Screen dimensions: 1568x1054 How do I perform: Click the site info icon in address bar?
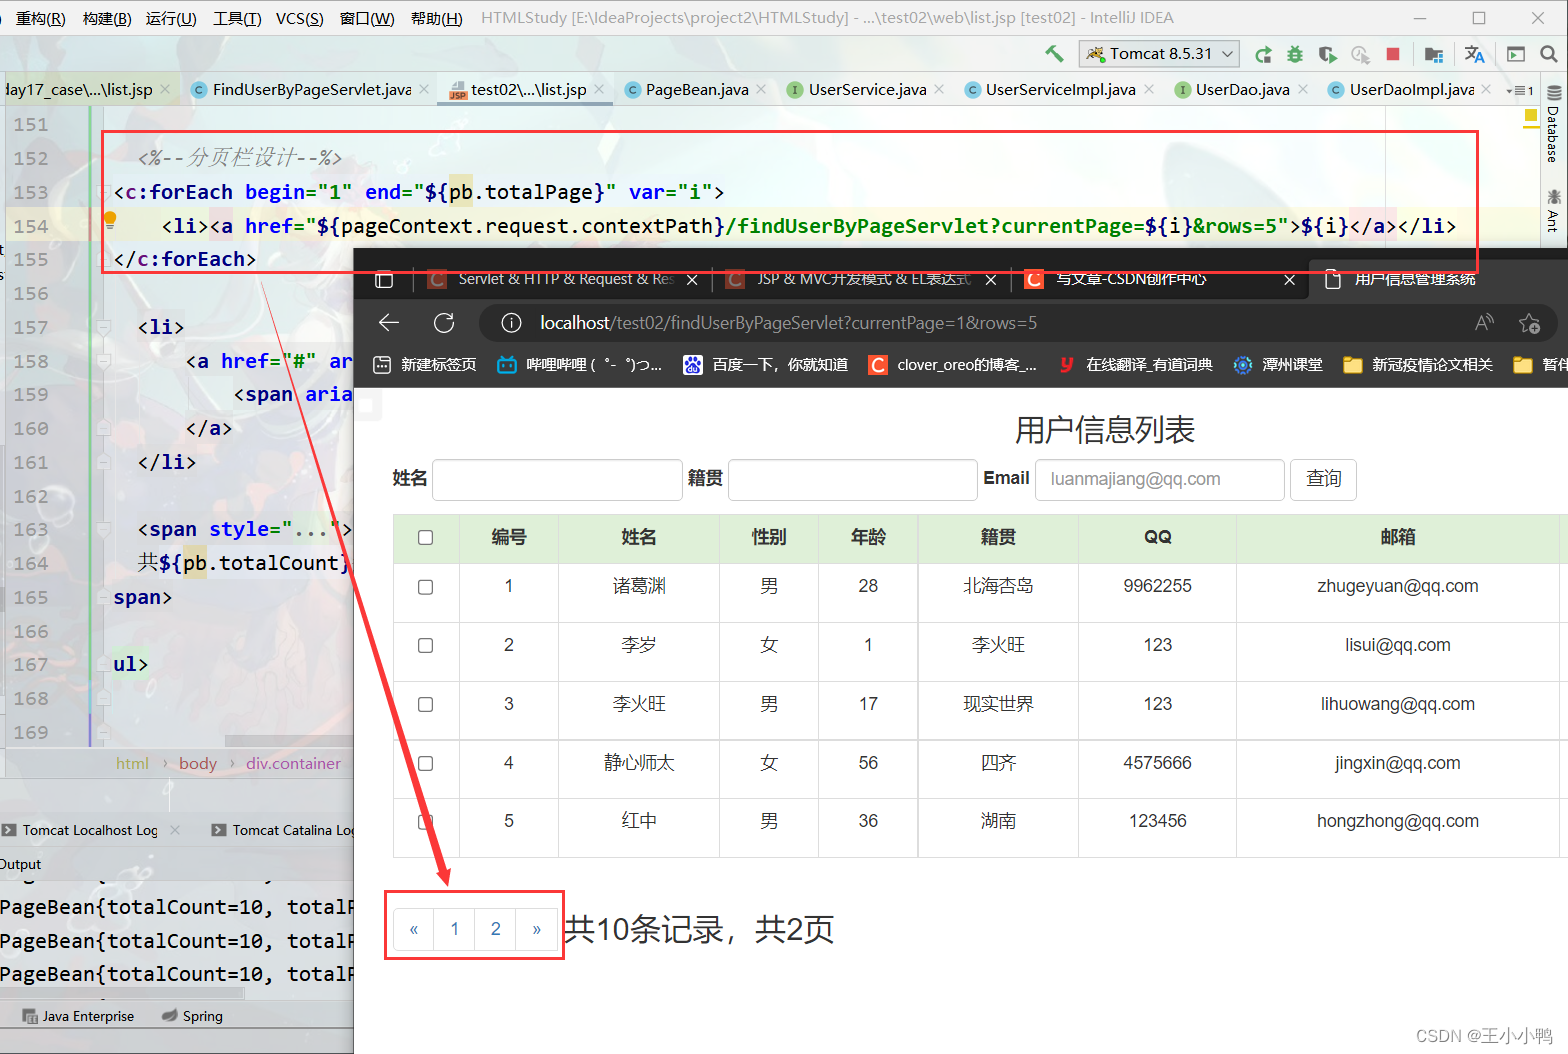511,322
